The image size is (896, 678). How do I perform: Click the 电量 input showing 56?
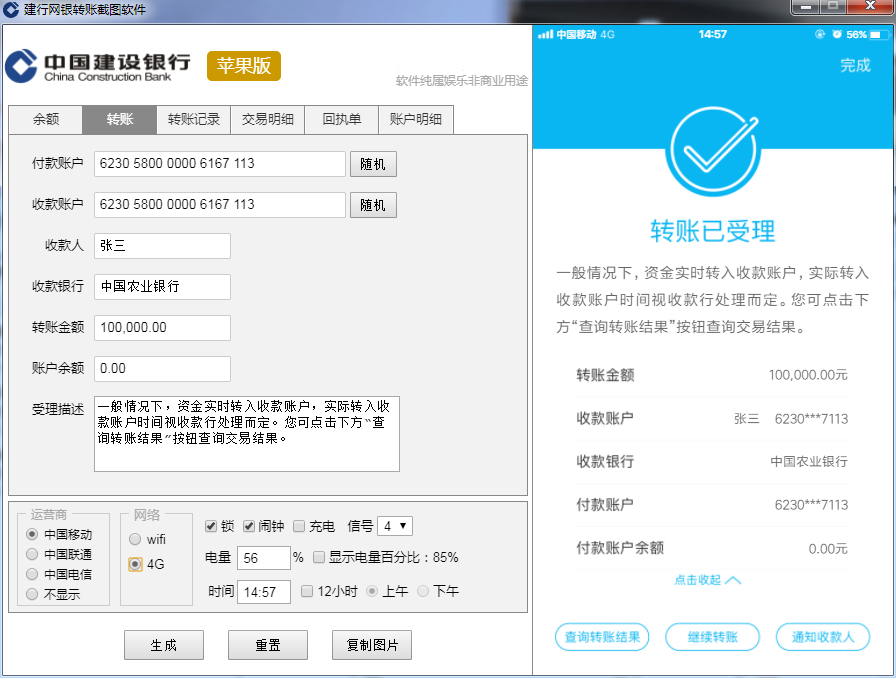[264, 558]
